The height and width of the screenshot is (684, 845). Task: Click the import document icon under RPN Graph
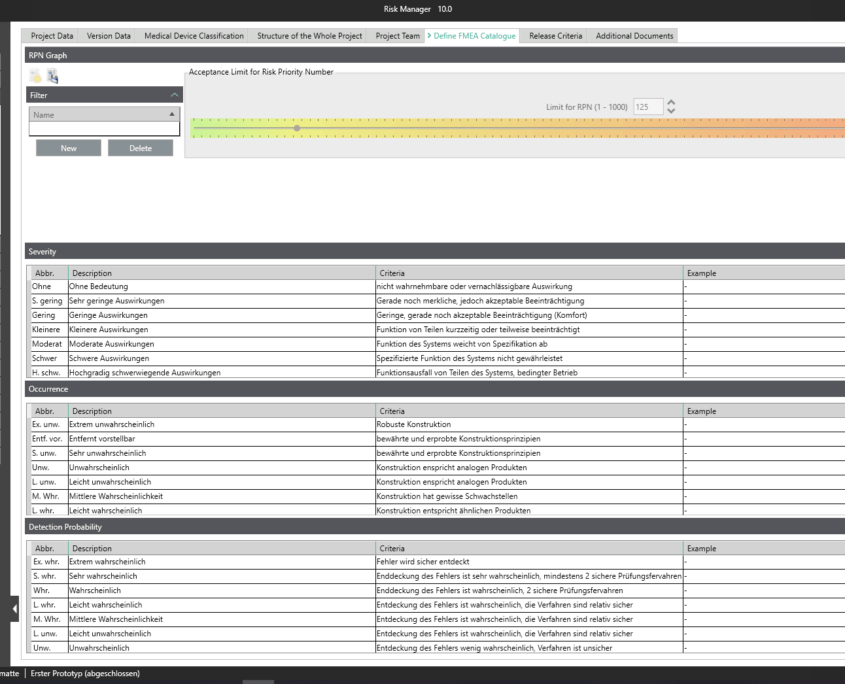pyautogui.click(x=52, y=76)
